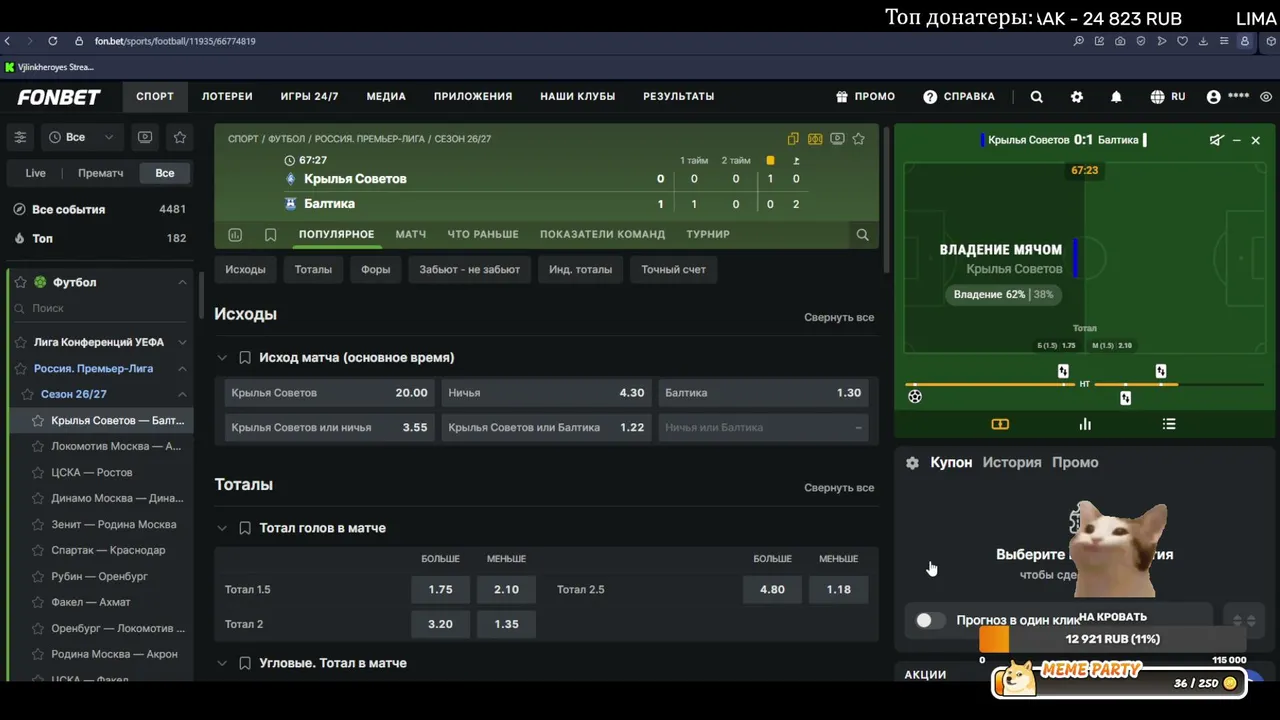
Task: Click Свернуть все next to Исходы
Action: pos(839,318)
